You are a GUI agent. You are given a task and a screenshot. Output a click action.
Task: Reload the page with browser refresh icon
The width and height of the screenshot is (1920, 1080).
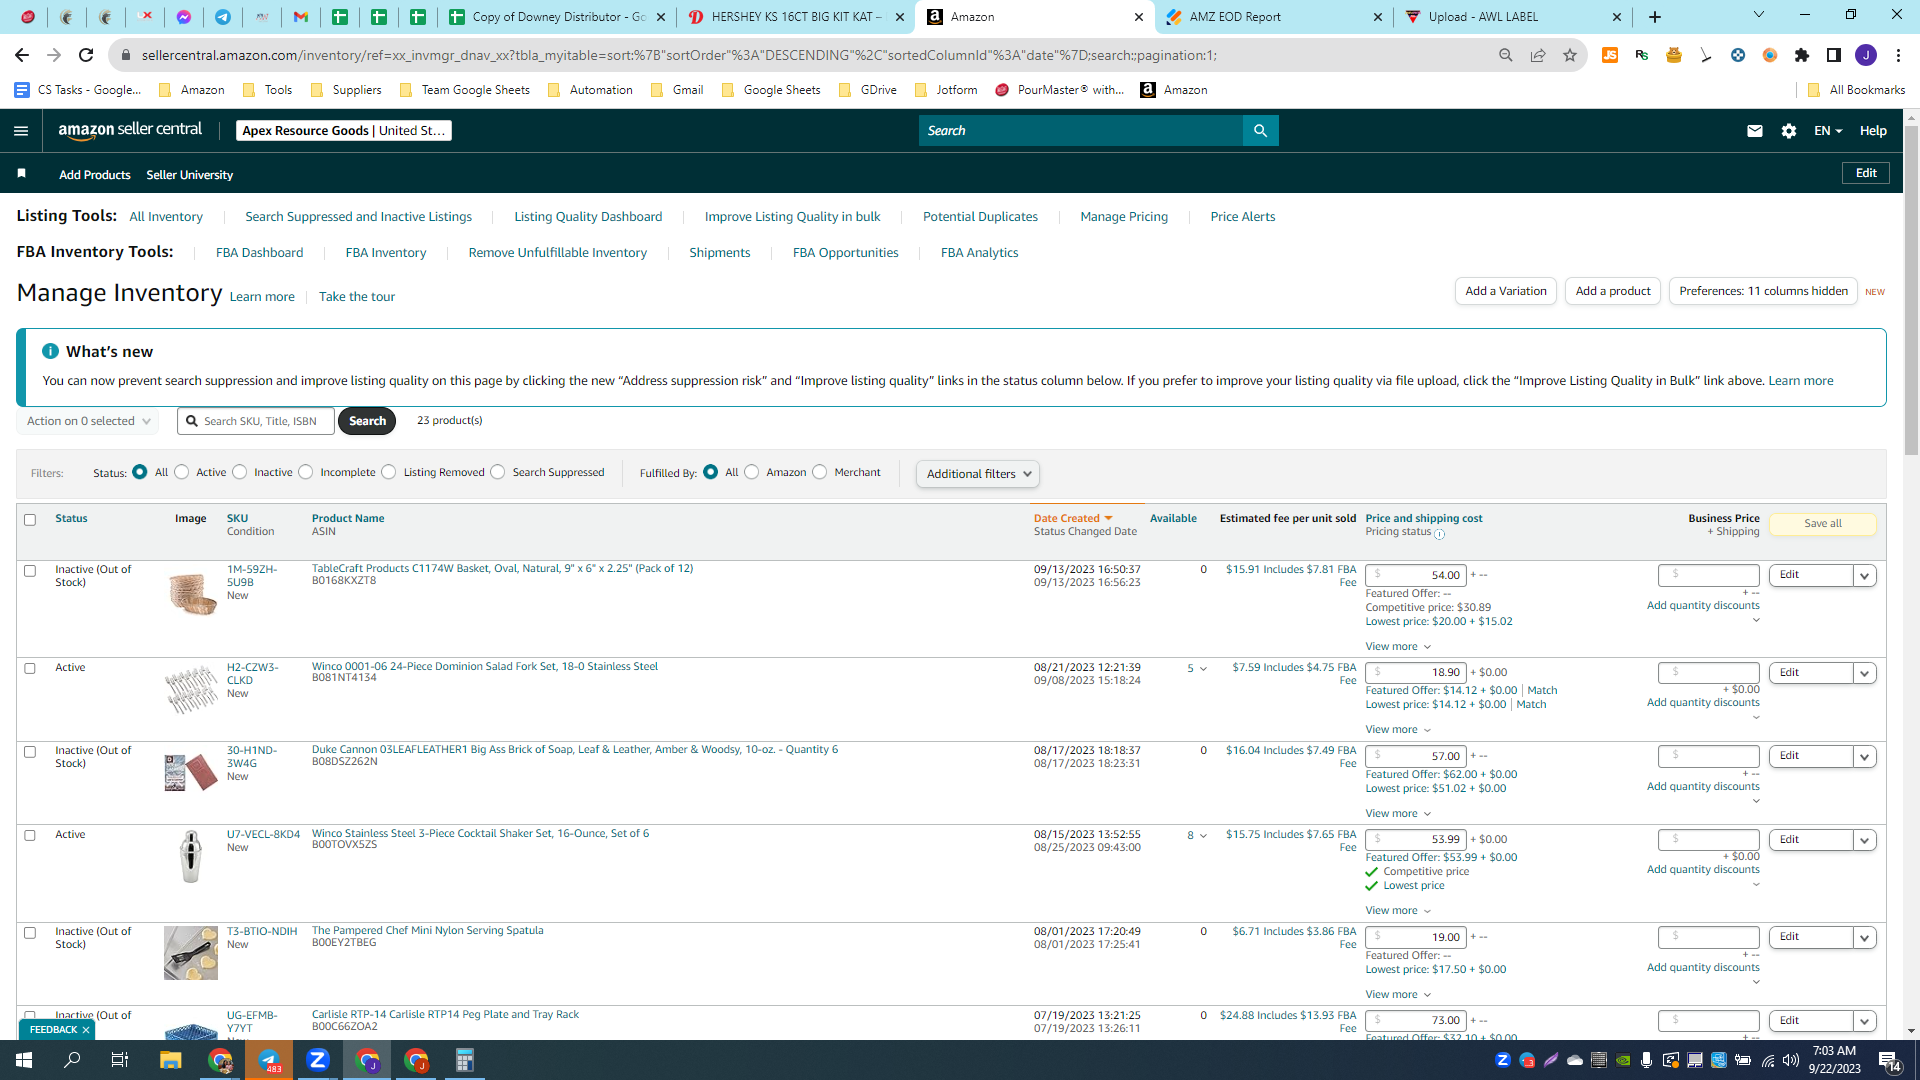[86, 55]
